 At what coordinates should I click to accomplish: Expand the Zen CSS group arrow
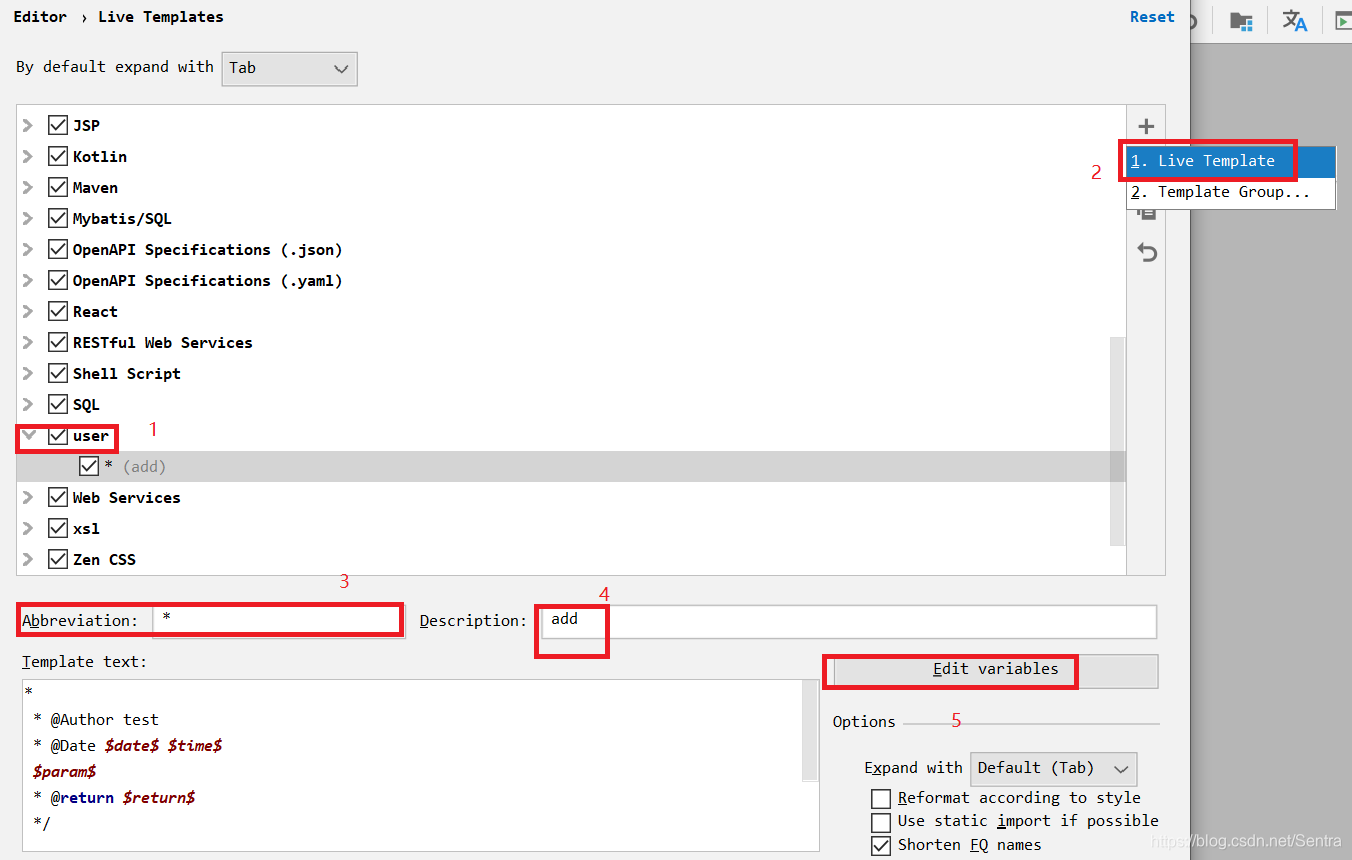28,559
